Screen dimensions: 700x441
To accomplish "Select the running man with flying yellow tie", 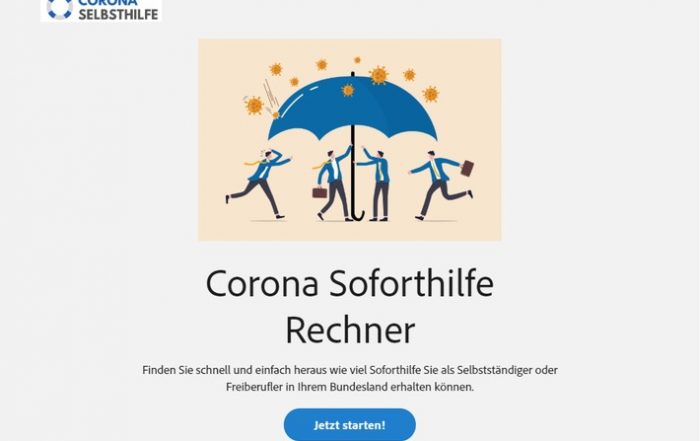I will pyautogui.click(x=258, y=184).
